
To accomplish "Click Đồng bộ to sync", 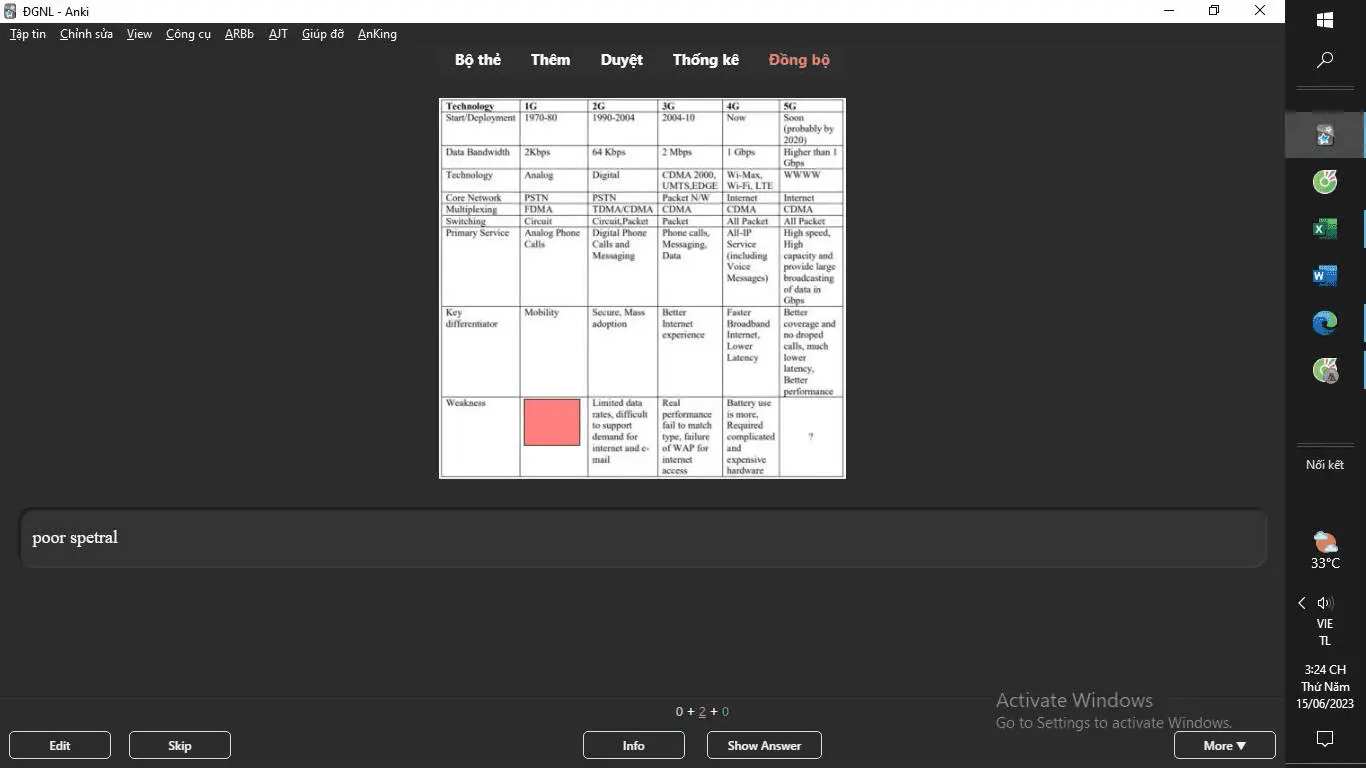I will [799, 60].
